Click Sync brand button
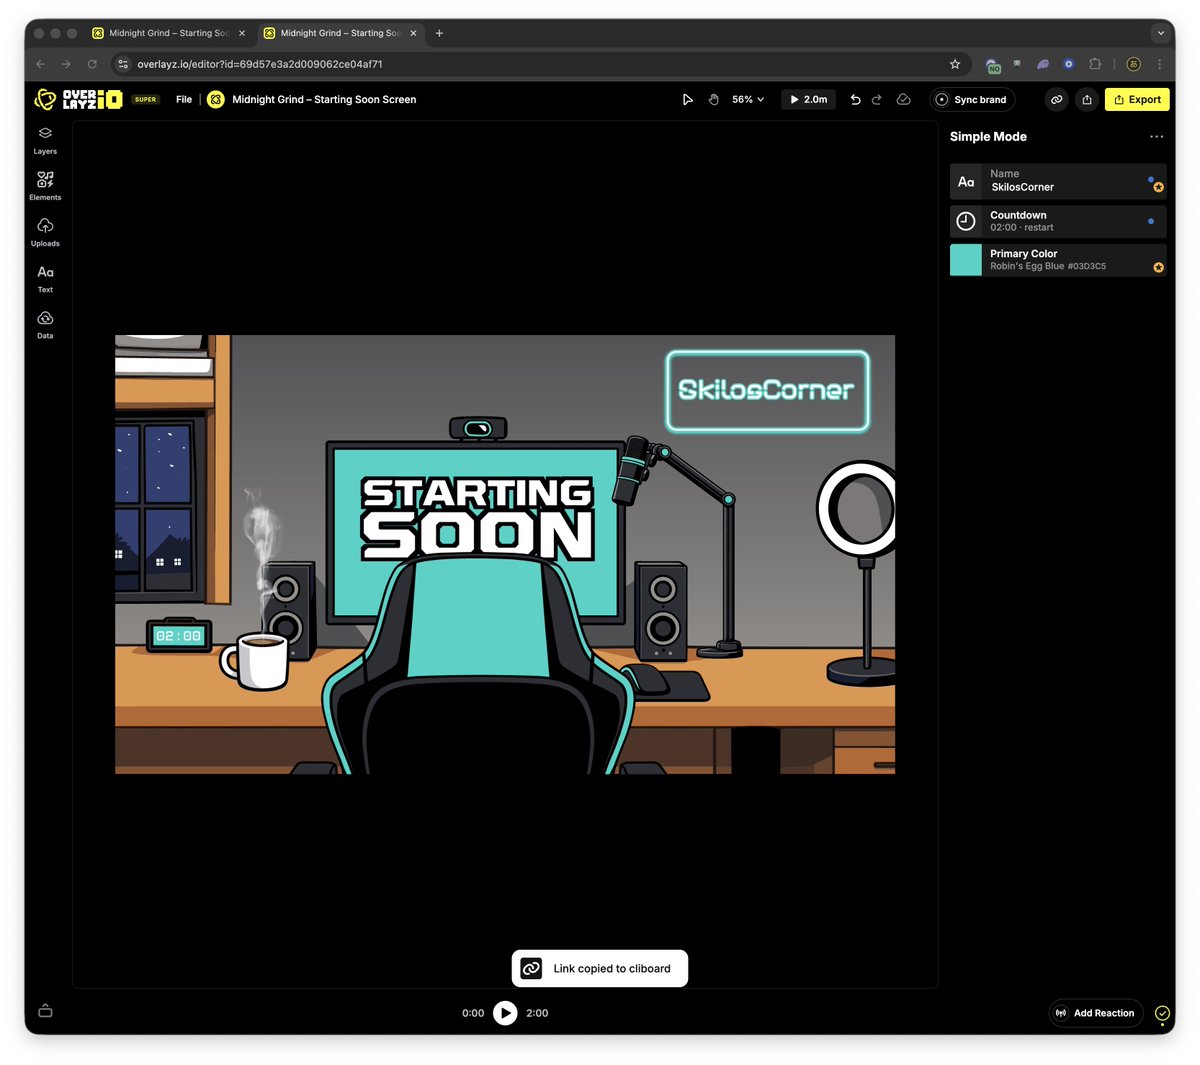1200x1065 pixels. [972, 99]
